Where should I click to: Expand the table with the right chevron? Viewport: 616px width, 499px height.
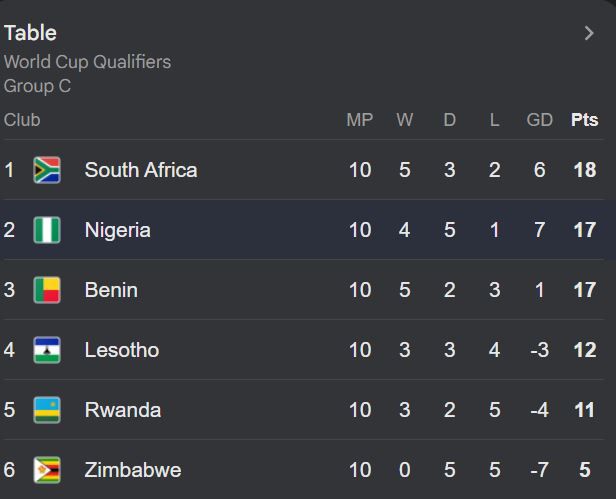[589, 33]
